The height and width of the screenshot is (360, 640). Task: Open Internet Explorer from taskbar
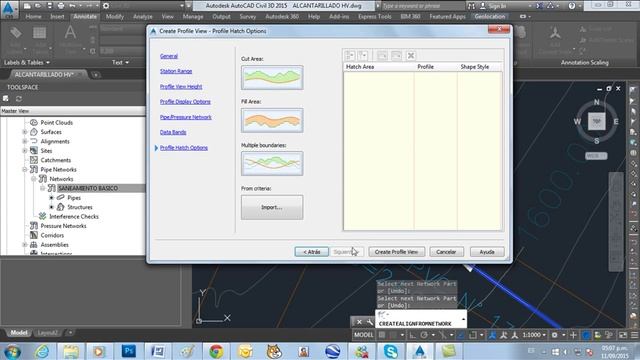pos(42,351)
